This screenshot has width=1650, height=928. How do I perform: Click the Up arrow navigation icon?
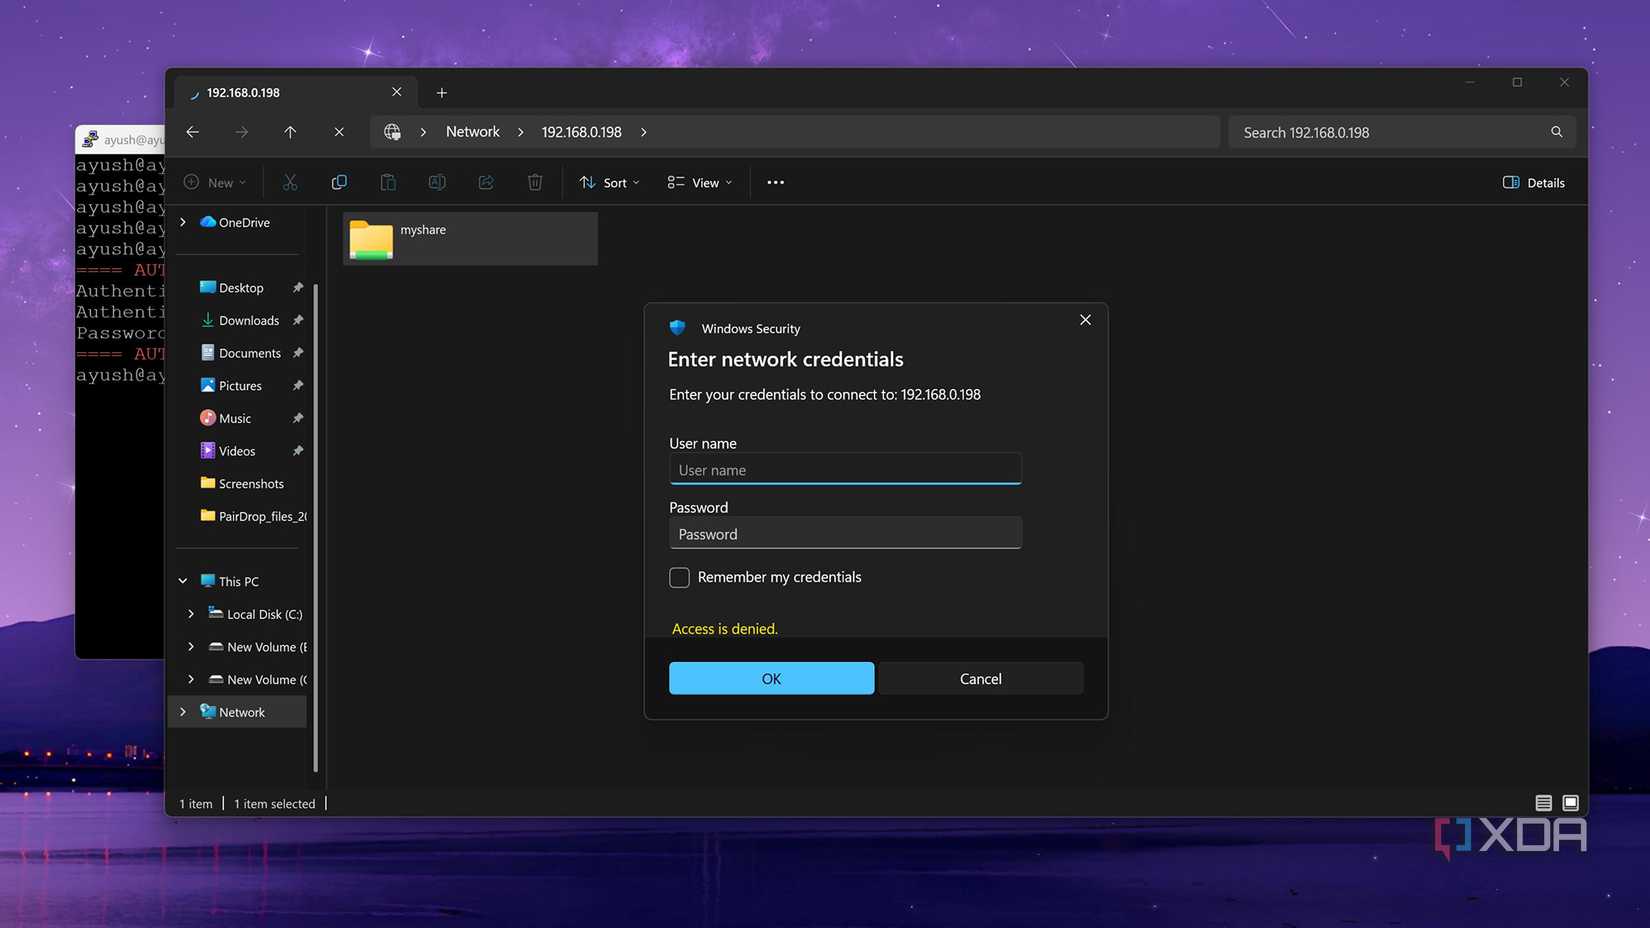(290, 132)
